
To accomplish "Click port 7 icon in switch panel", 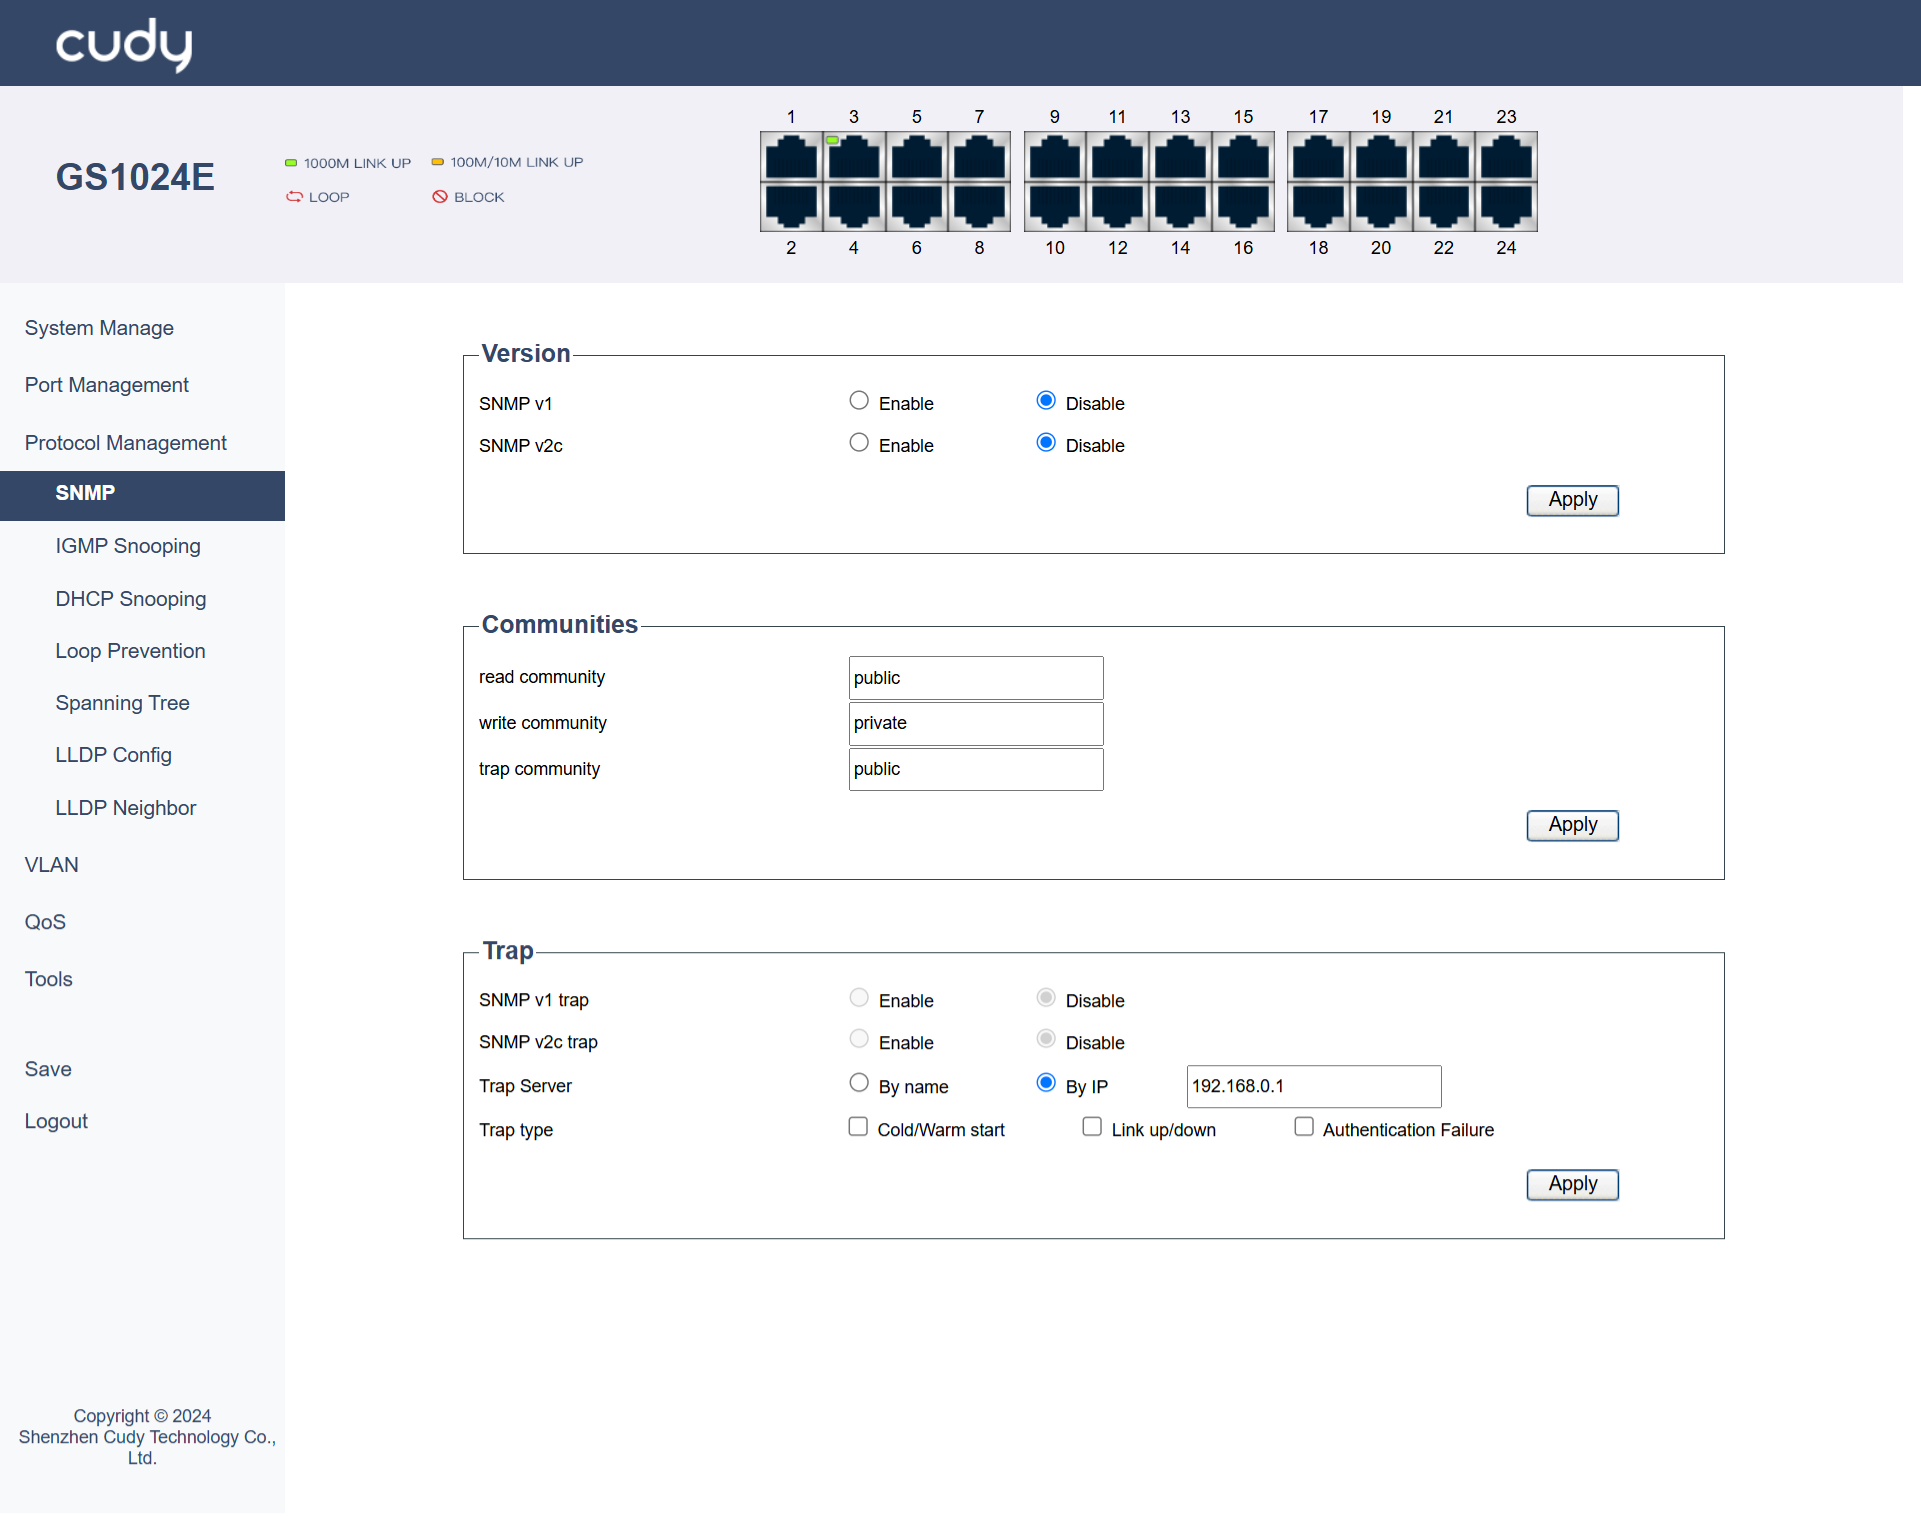I will [980, 157].
